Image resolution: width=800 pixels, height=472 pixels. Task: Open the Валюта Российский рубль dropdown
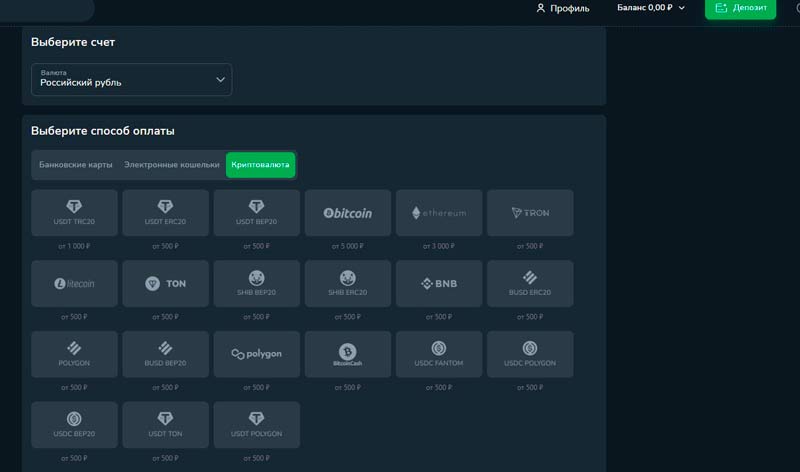point(132,79)
